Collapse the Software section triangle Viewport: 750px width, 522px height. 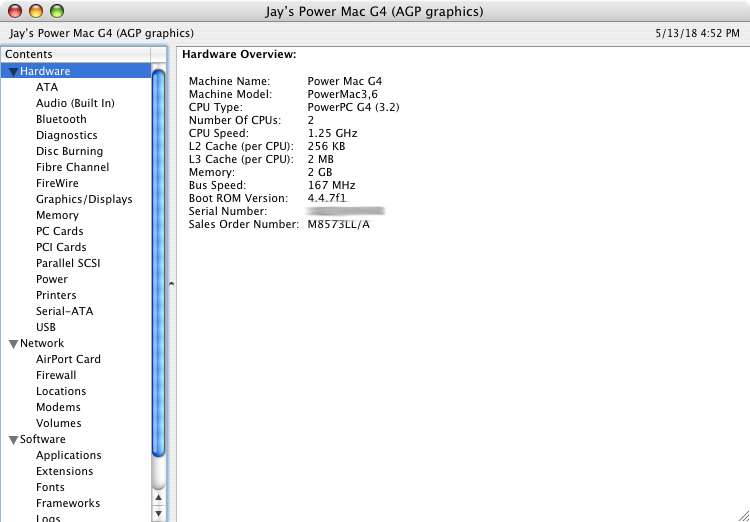12,440
